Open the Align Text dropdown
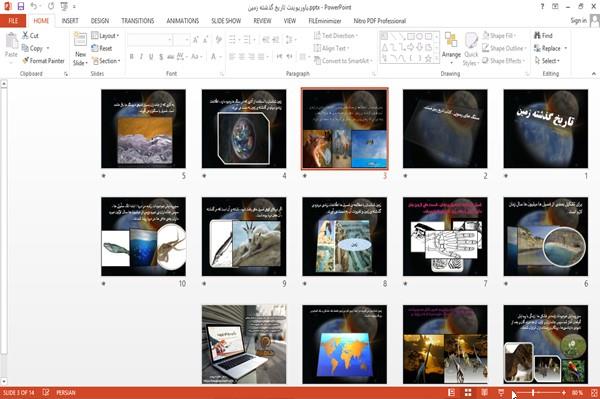Image resolution: width=600 pixels, height=399 pixels. coord(331,48)
